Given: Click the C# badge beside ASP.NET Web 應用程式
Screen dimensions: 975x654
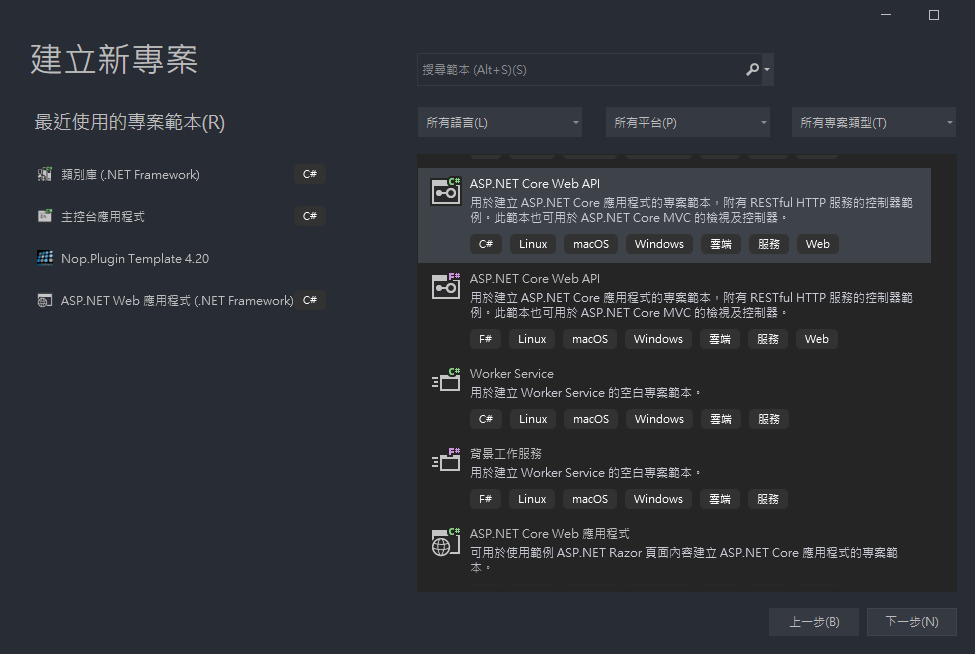Looking at the screenshot, I should tap(310, 300).
